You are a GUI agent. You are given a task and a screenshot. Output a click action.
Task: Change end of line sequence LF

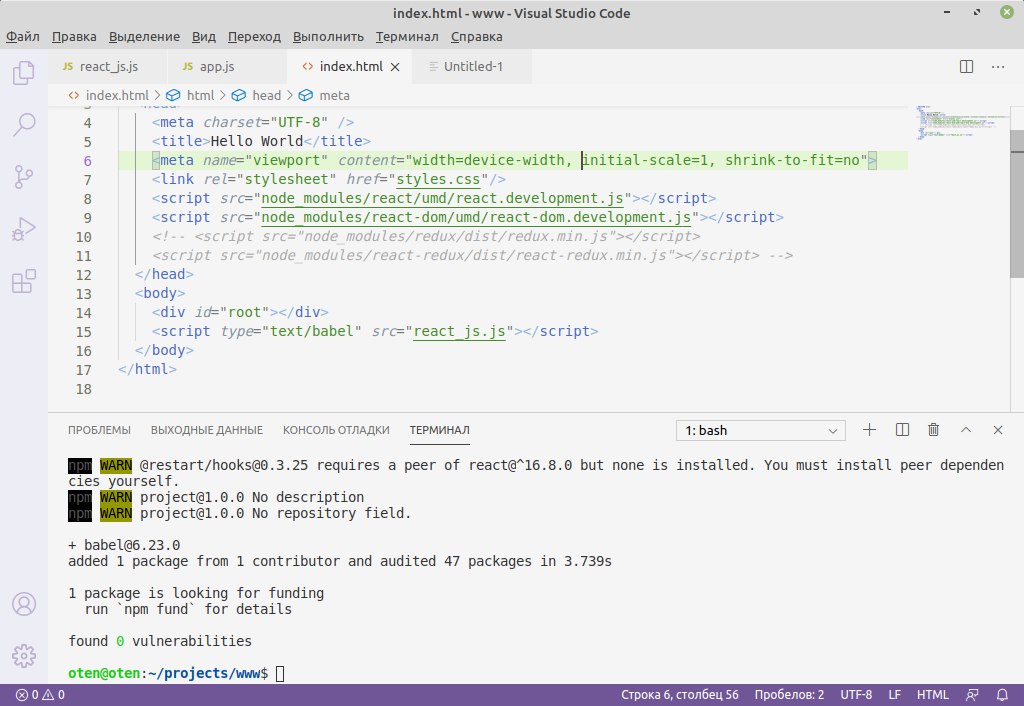coord(895,695)
